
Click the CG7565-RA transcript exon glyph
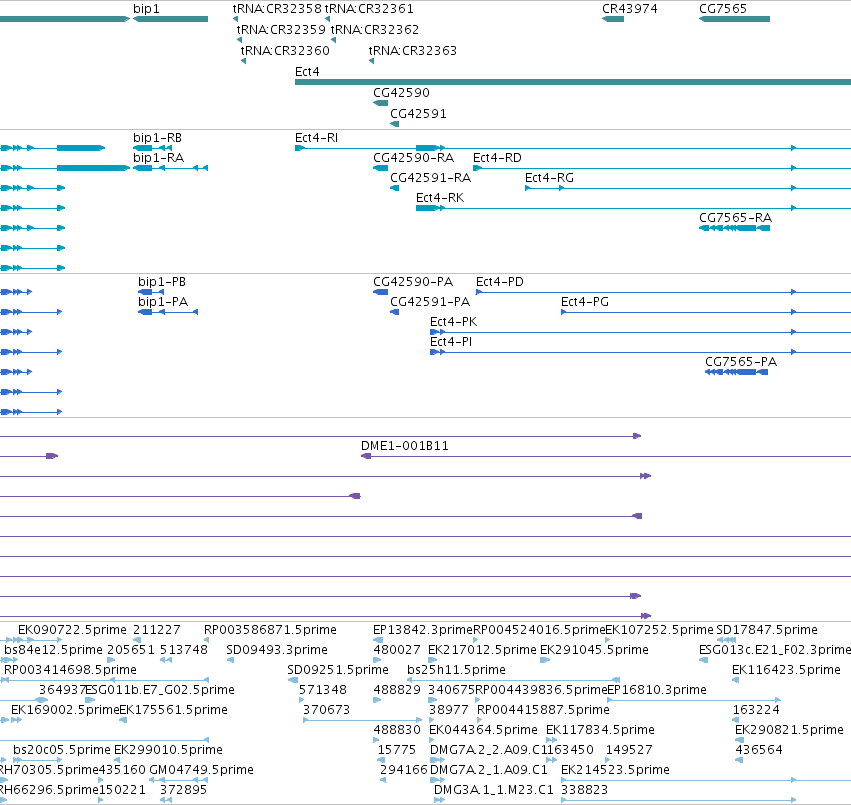(x=734, y=228)
